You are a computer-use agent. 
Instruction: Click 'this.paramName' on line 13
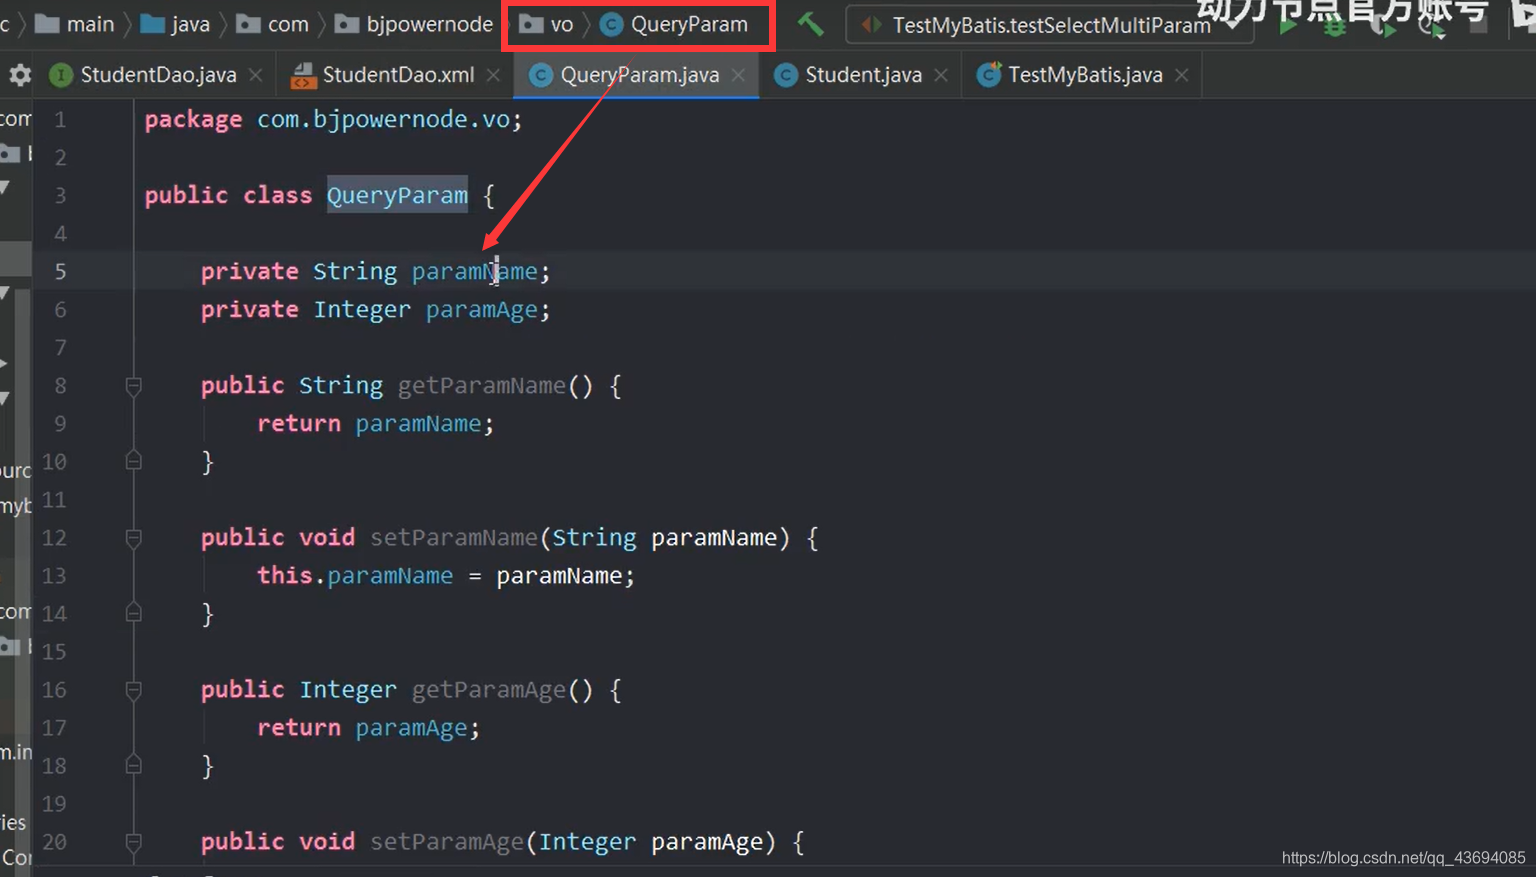(x=355, y=576)
